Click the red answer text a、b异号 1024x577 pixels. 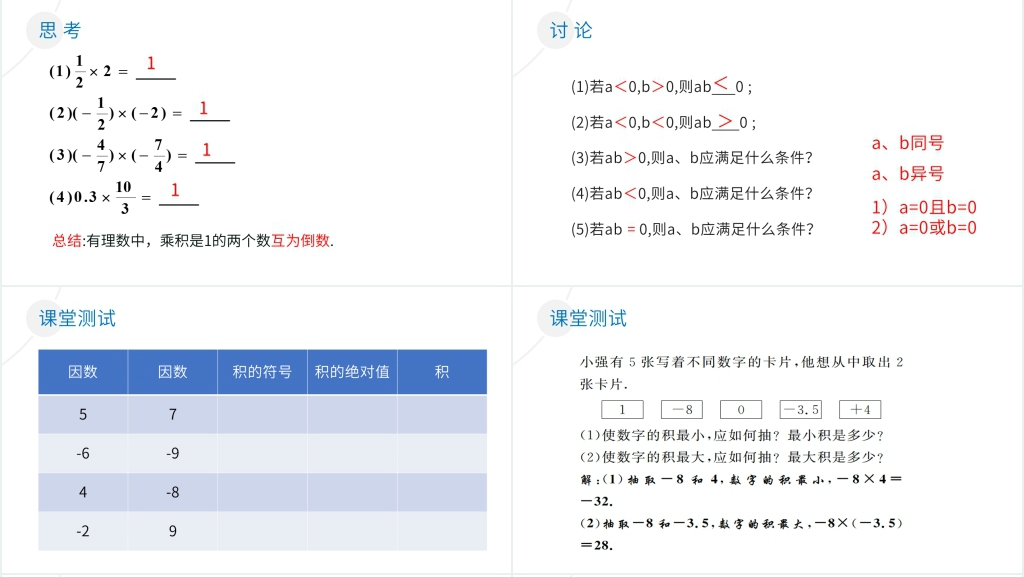(907, 174)
